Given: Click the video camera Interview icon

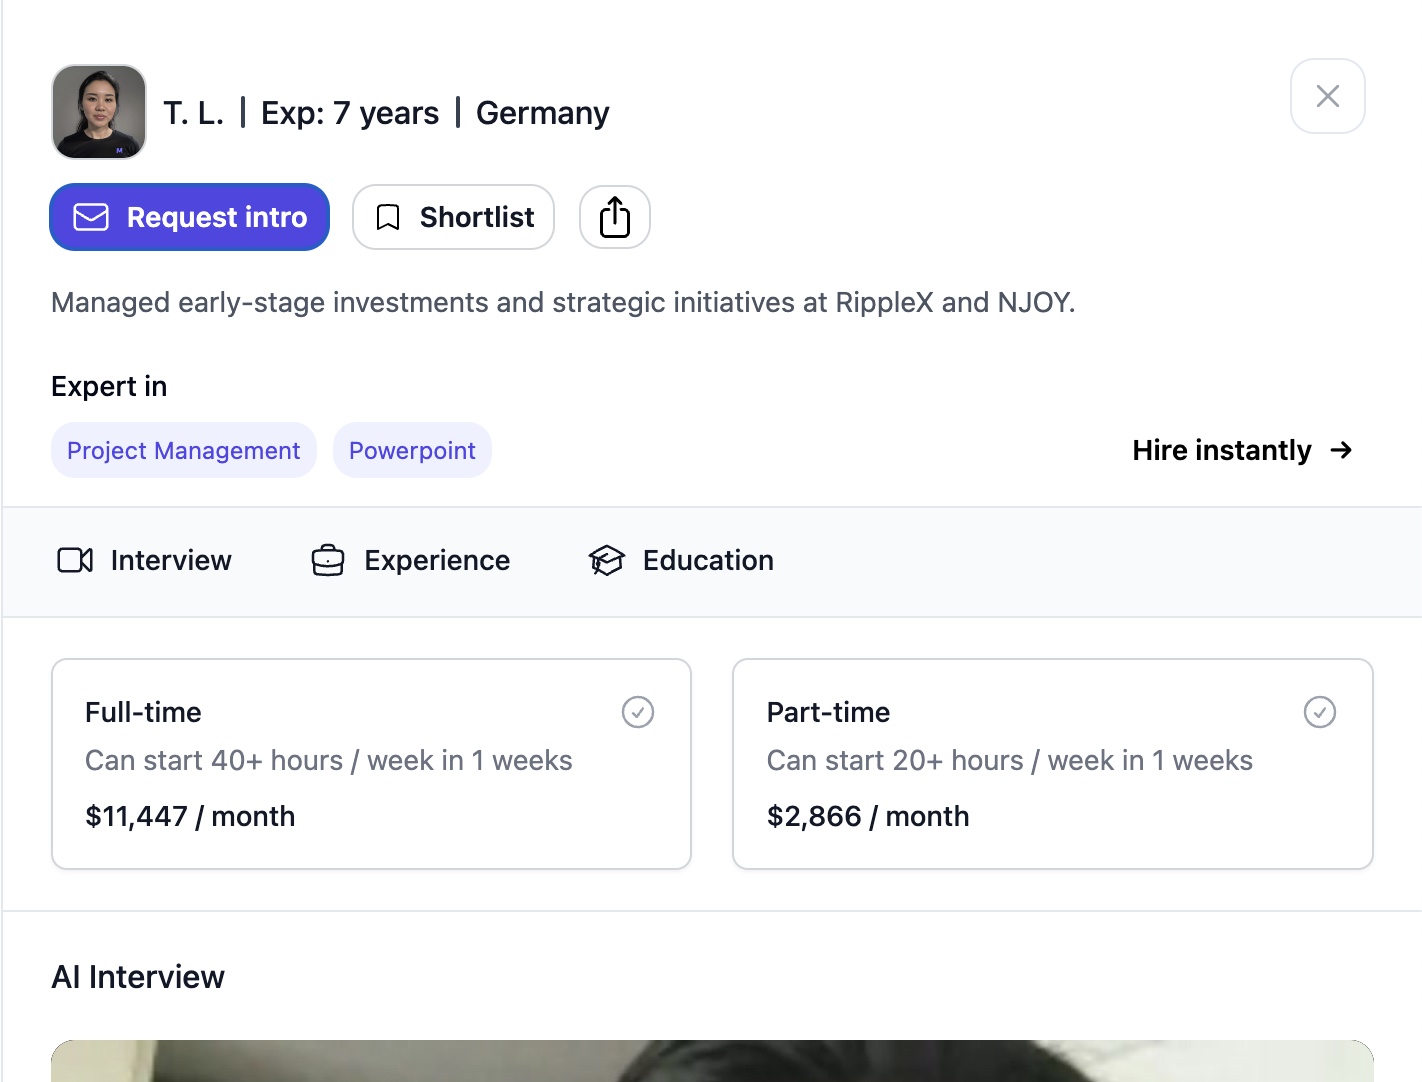Looking at the screenshot, I should (75, 560).
